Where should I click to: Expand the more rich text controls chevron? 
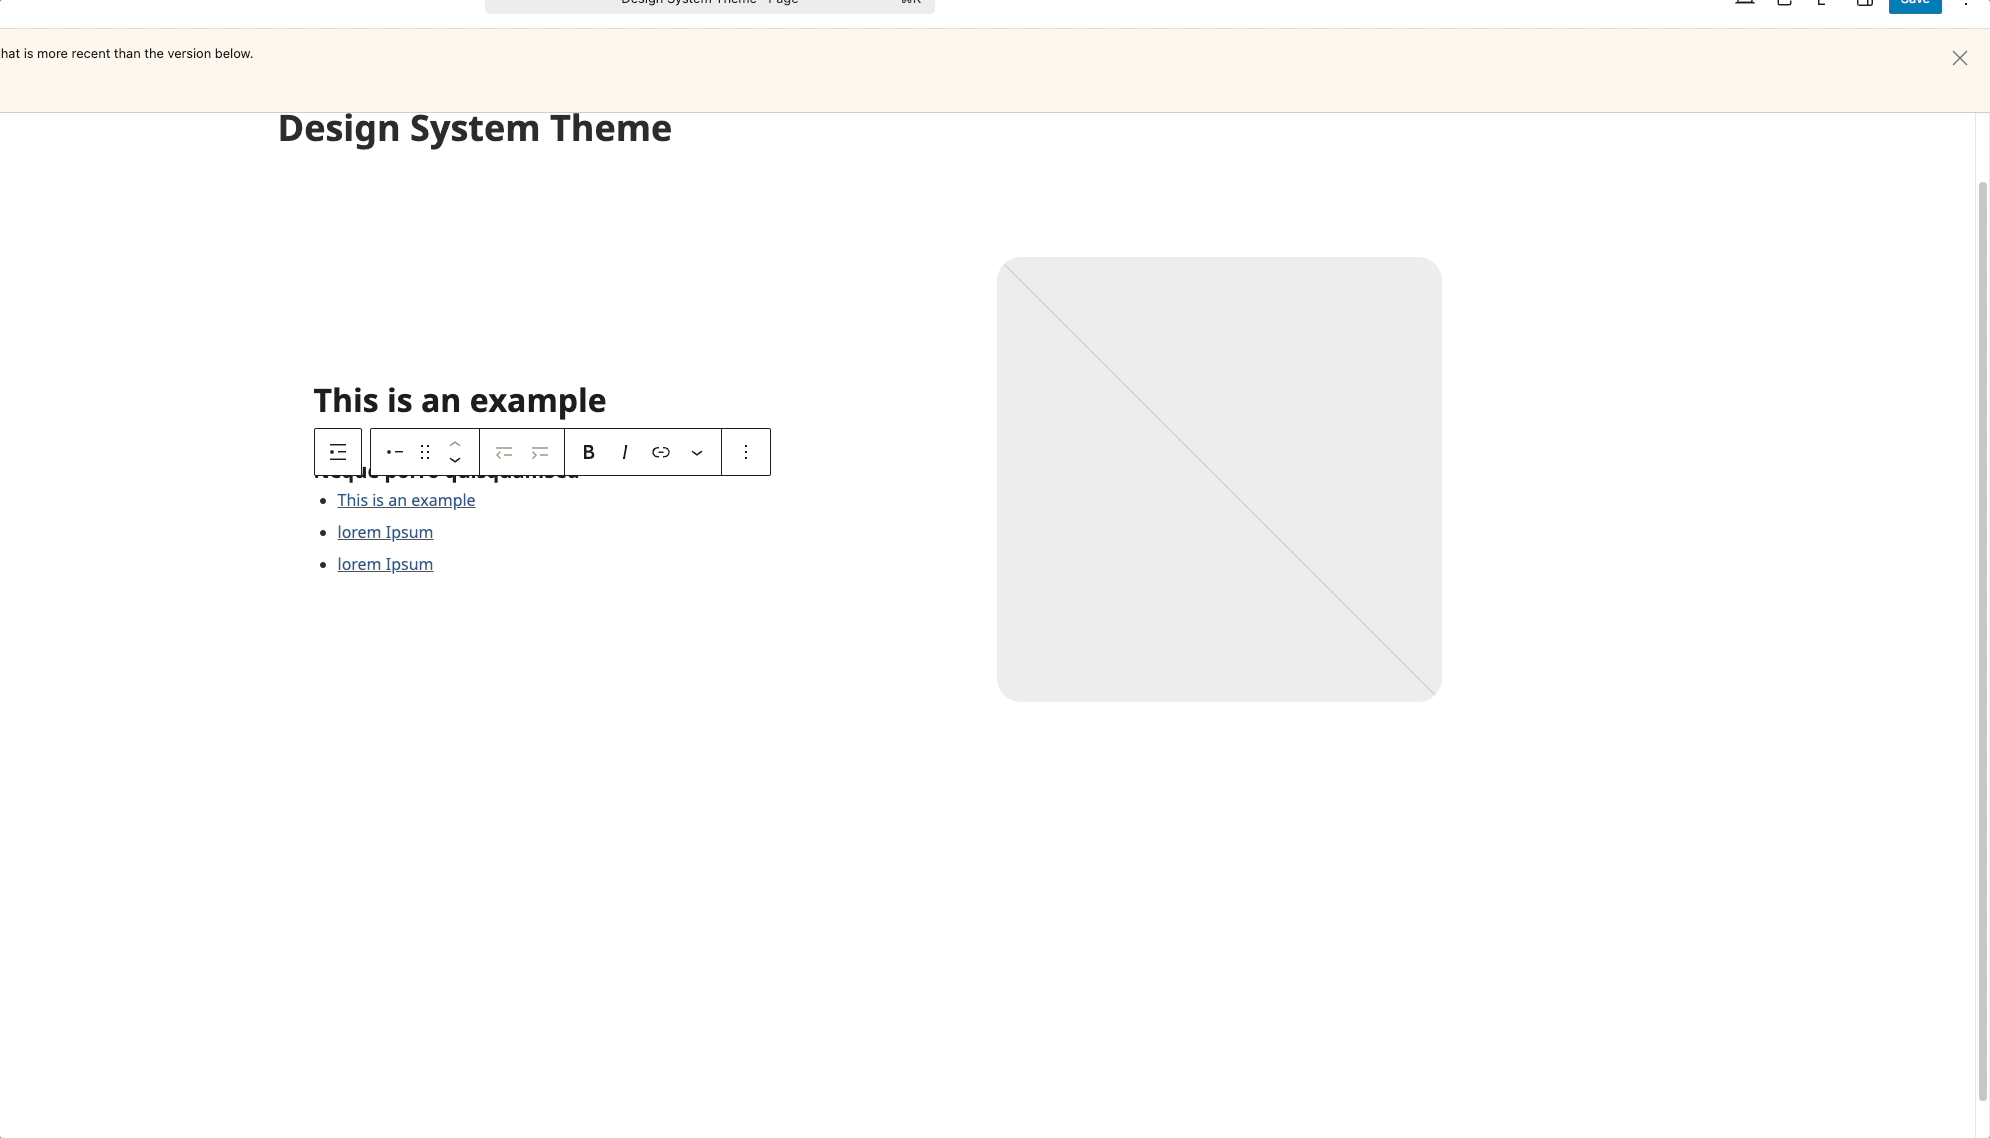click(697, 452)
